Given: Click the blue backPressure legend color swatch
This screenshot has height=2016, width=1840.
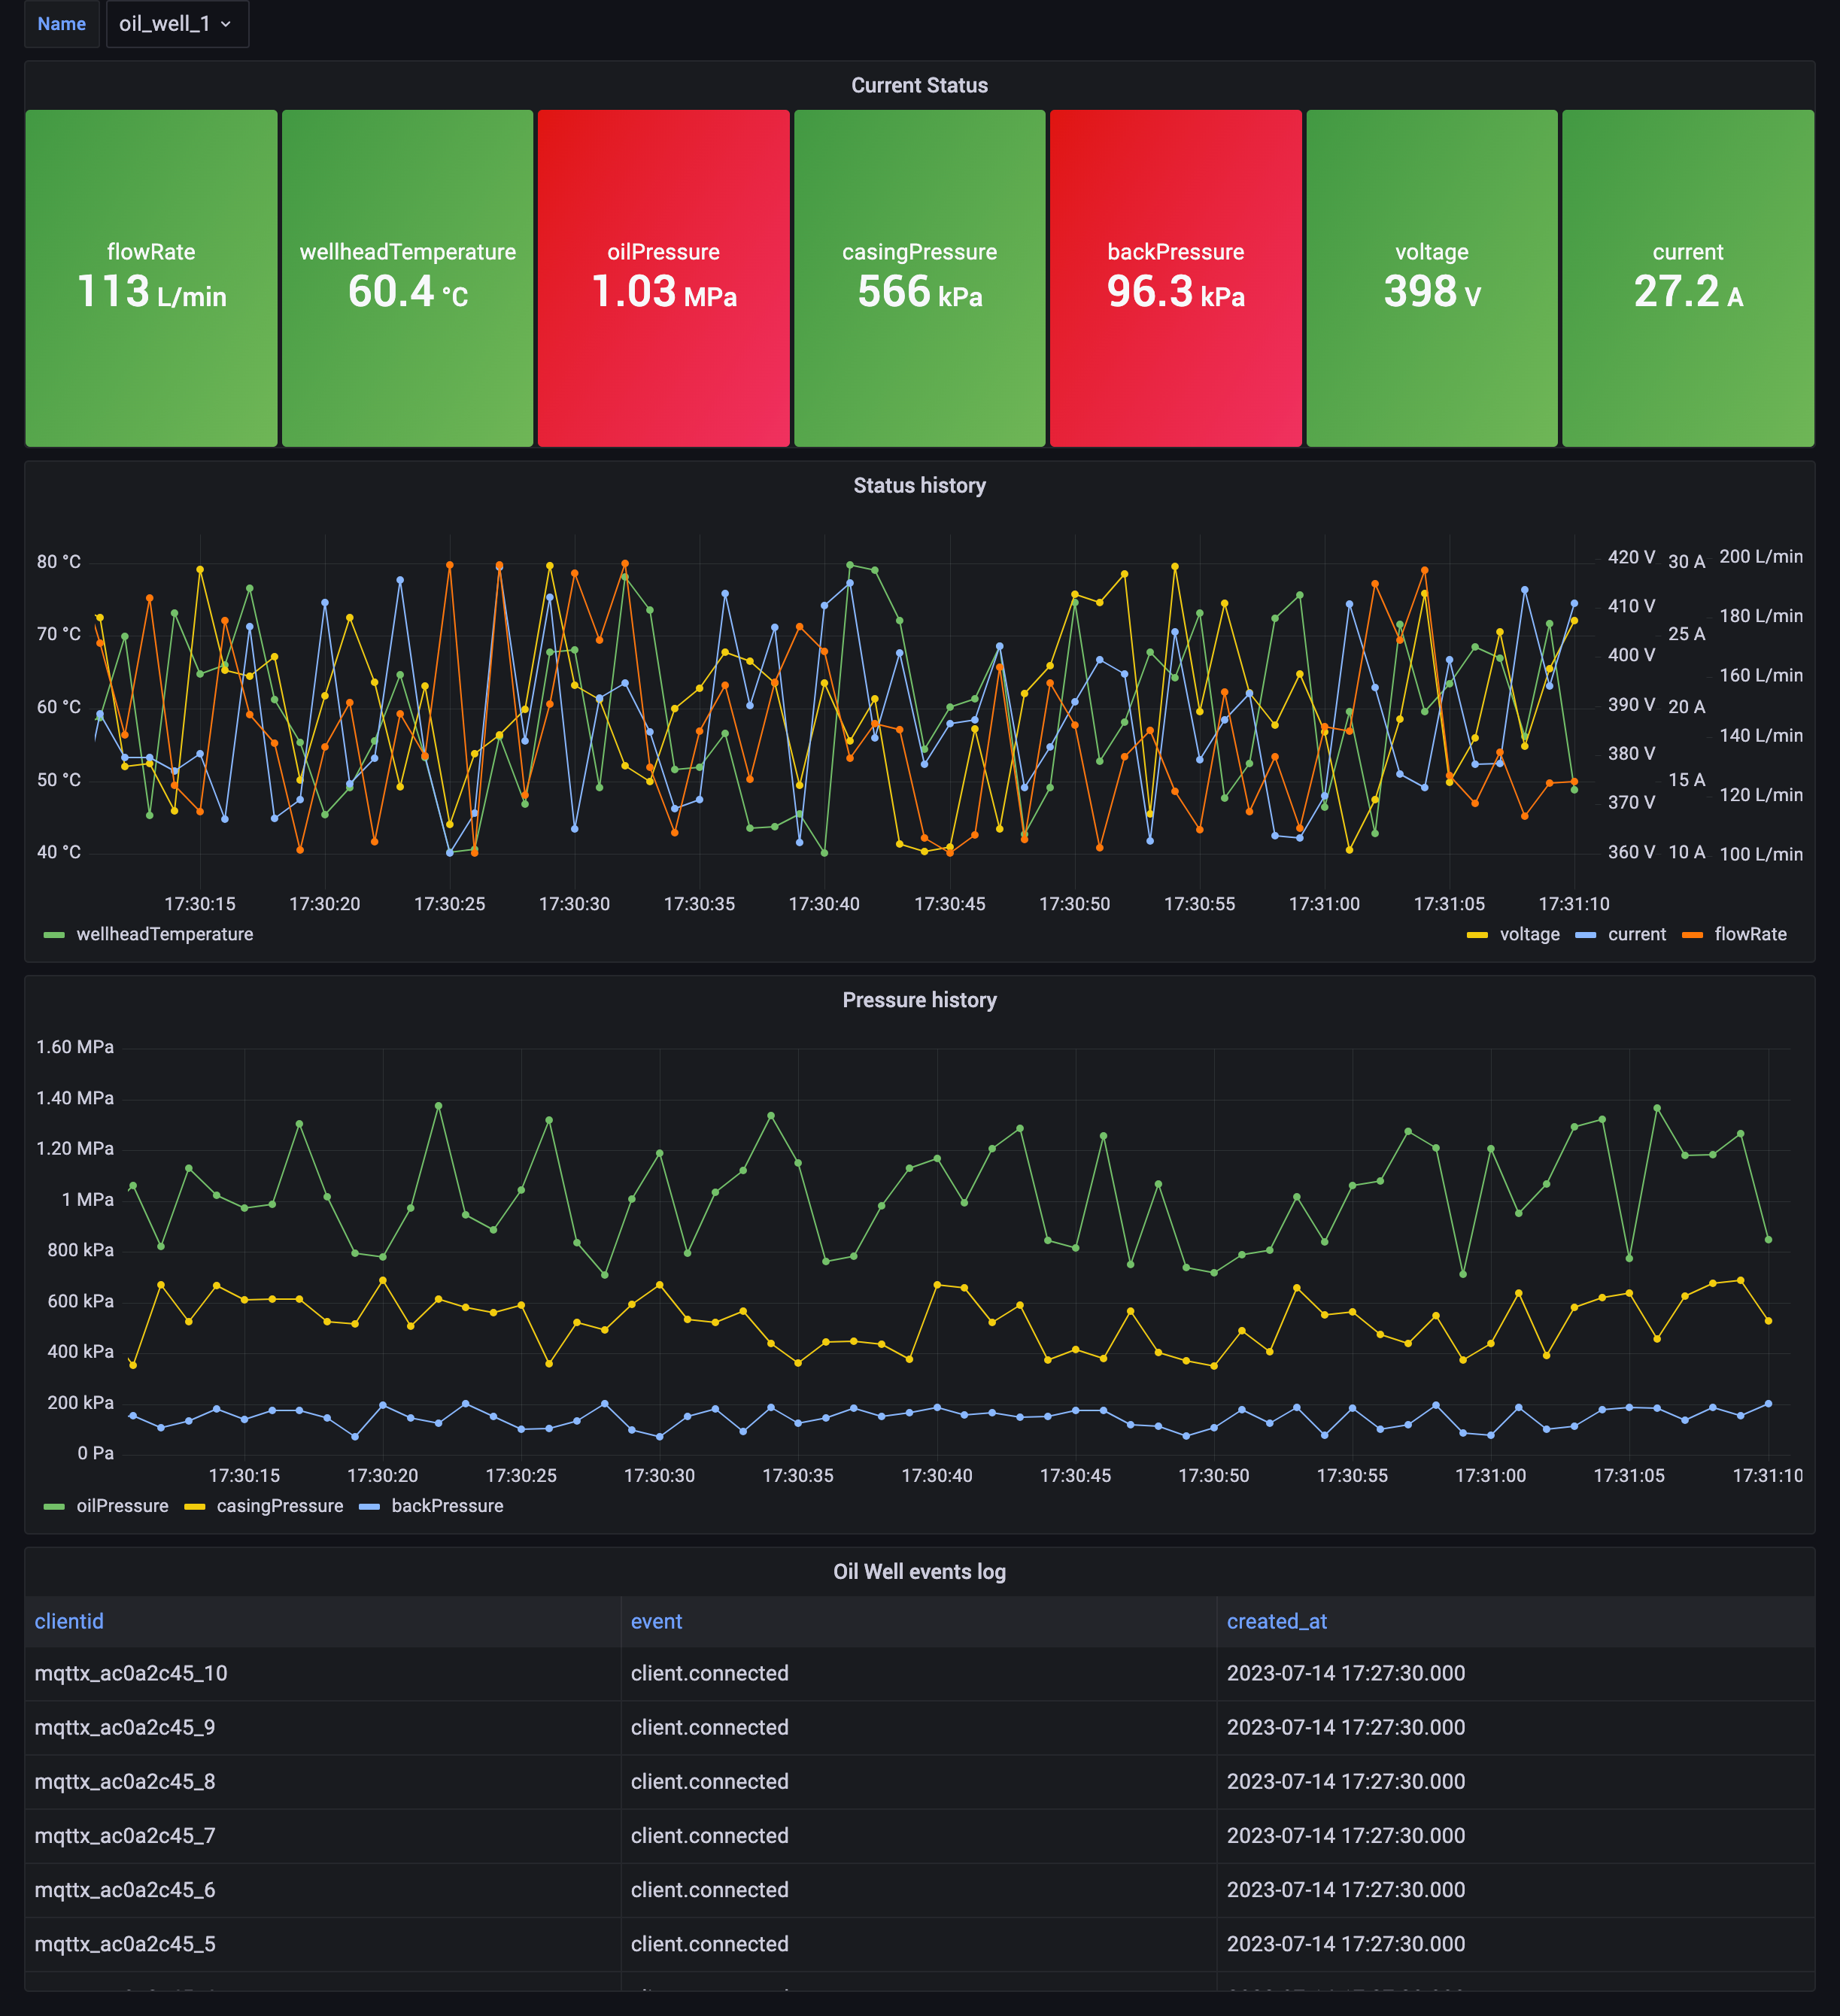Looking at the screenshot, I should click(369, 1507).
